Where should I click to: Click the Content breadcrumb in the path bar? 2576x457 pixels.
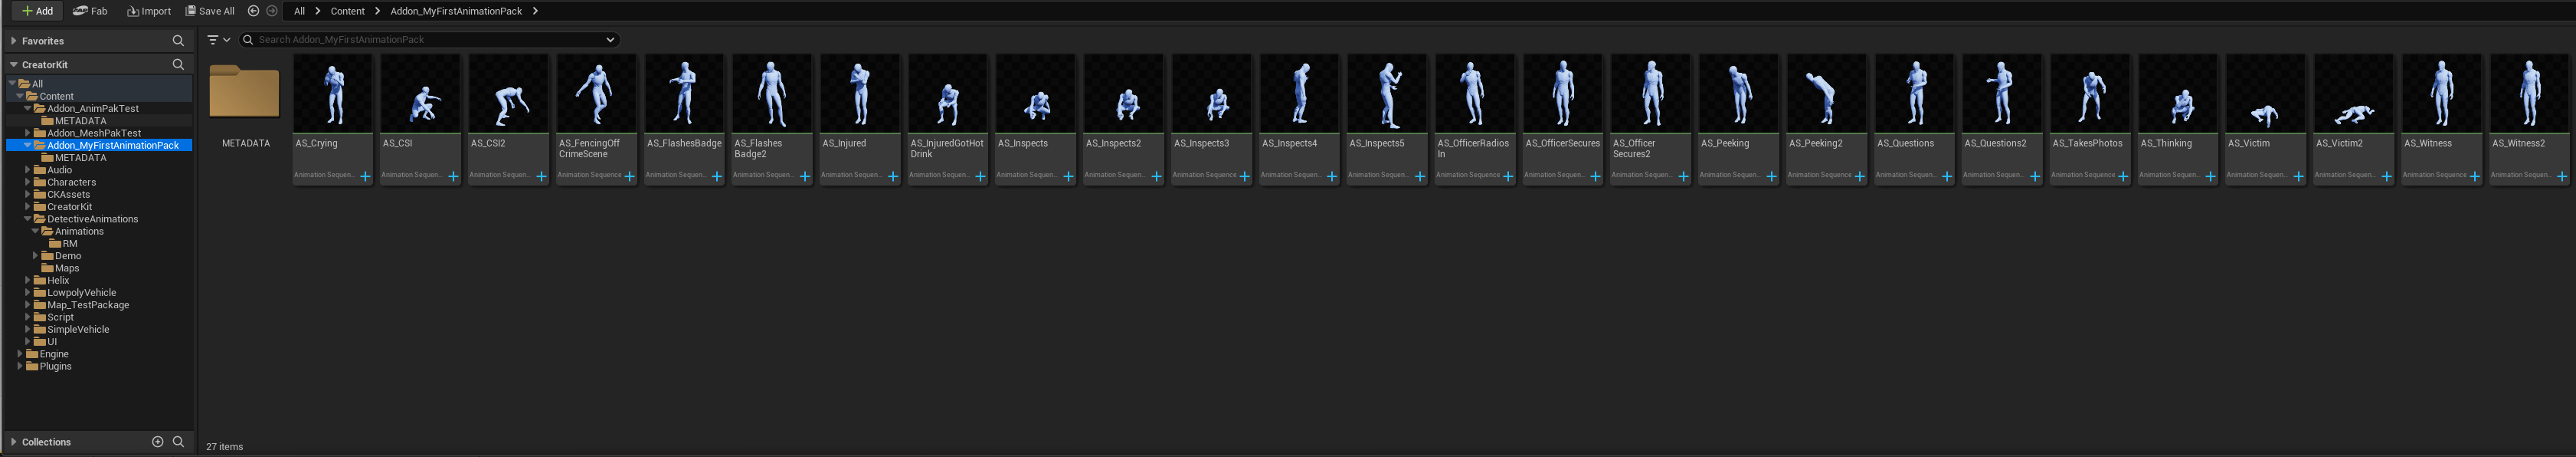pyautogui.click(x=347, y=11)
